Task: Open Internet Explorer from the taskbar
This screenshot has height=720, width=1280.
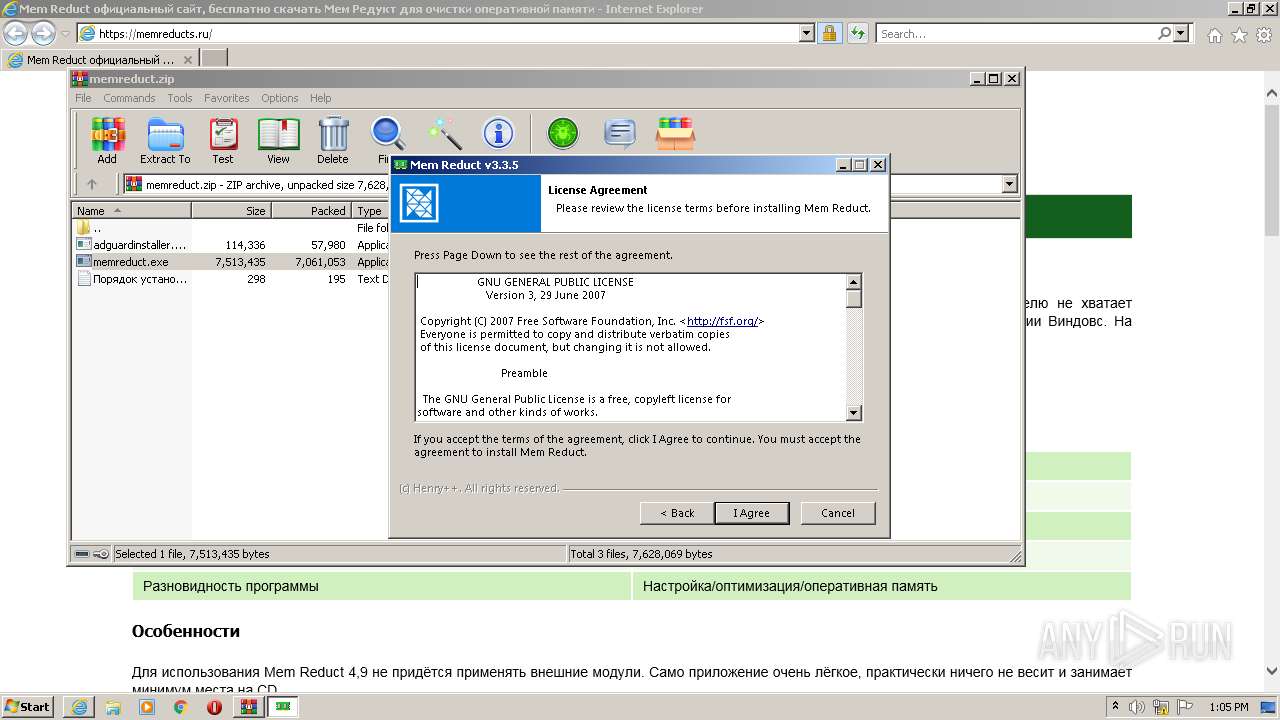Action: 79,707
